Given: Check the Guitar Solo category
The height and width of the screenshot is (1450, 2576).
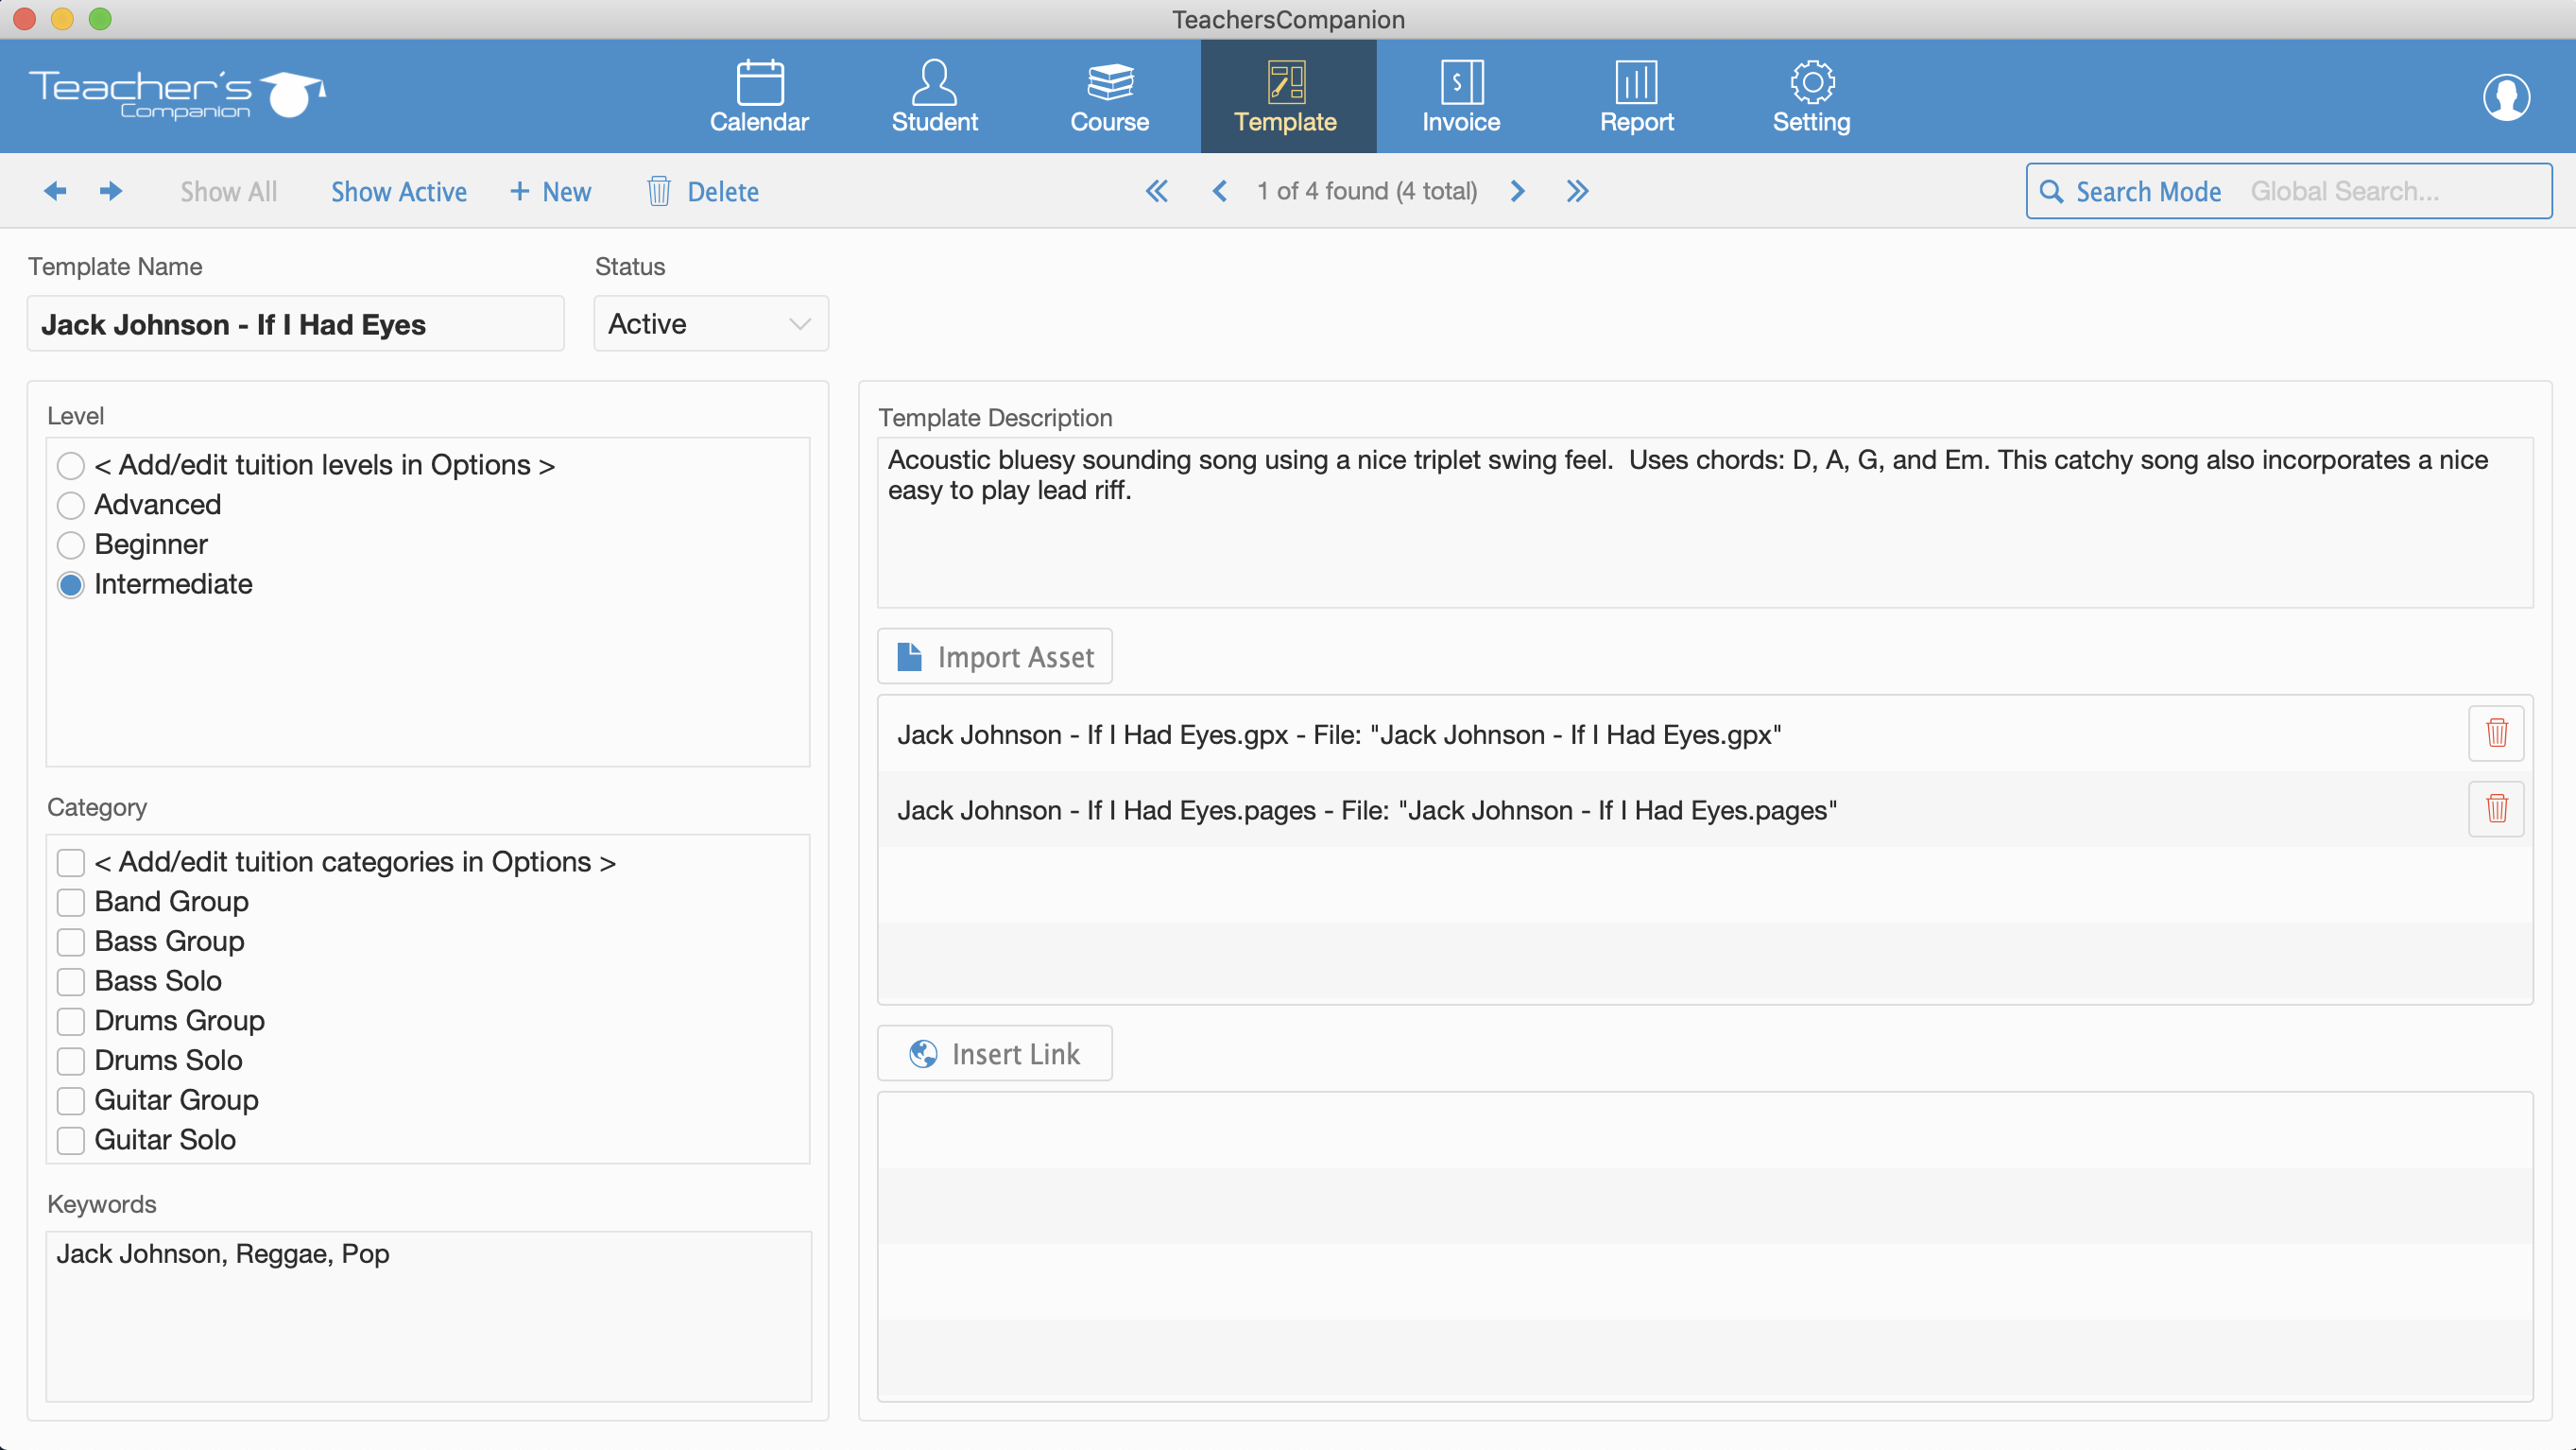Looking at the screenshot, I should pyautogui.click(x=71, y=1140).
